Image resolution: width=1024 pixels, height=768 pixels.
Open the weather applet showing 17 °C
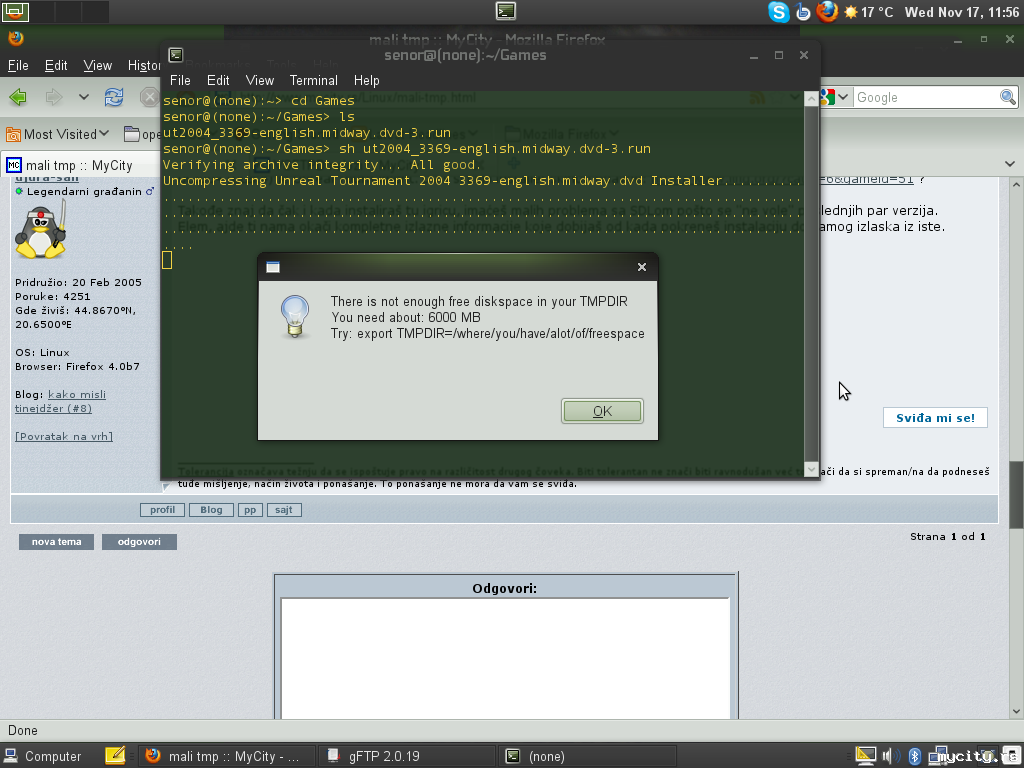pyautogui.click(x=869, y=12)
